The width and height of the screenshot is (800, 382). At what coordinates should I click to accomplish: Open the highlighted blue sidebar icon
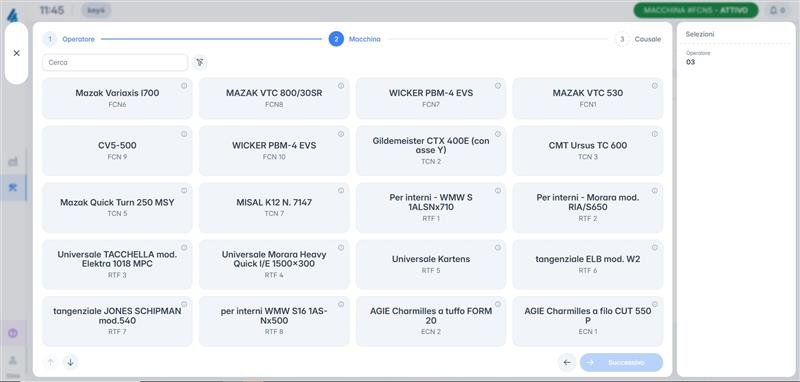pos(13,187)
